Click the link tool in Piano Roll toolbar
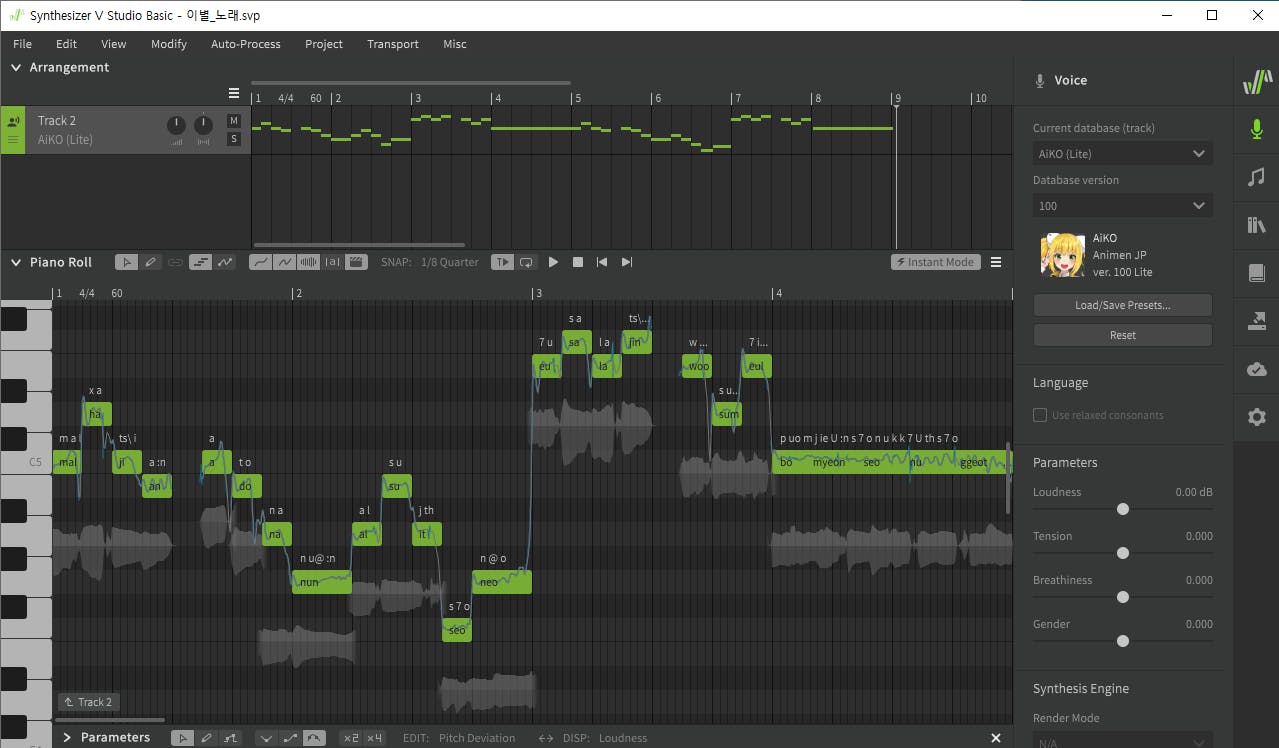 [x=175, y=262]
